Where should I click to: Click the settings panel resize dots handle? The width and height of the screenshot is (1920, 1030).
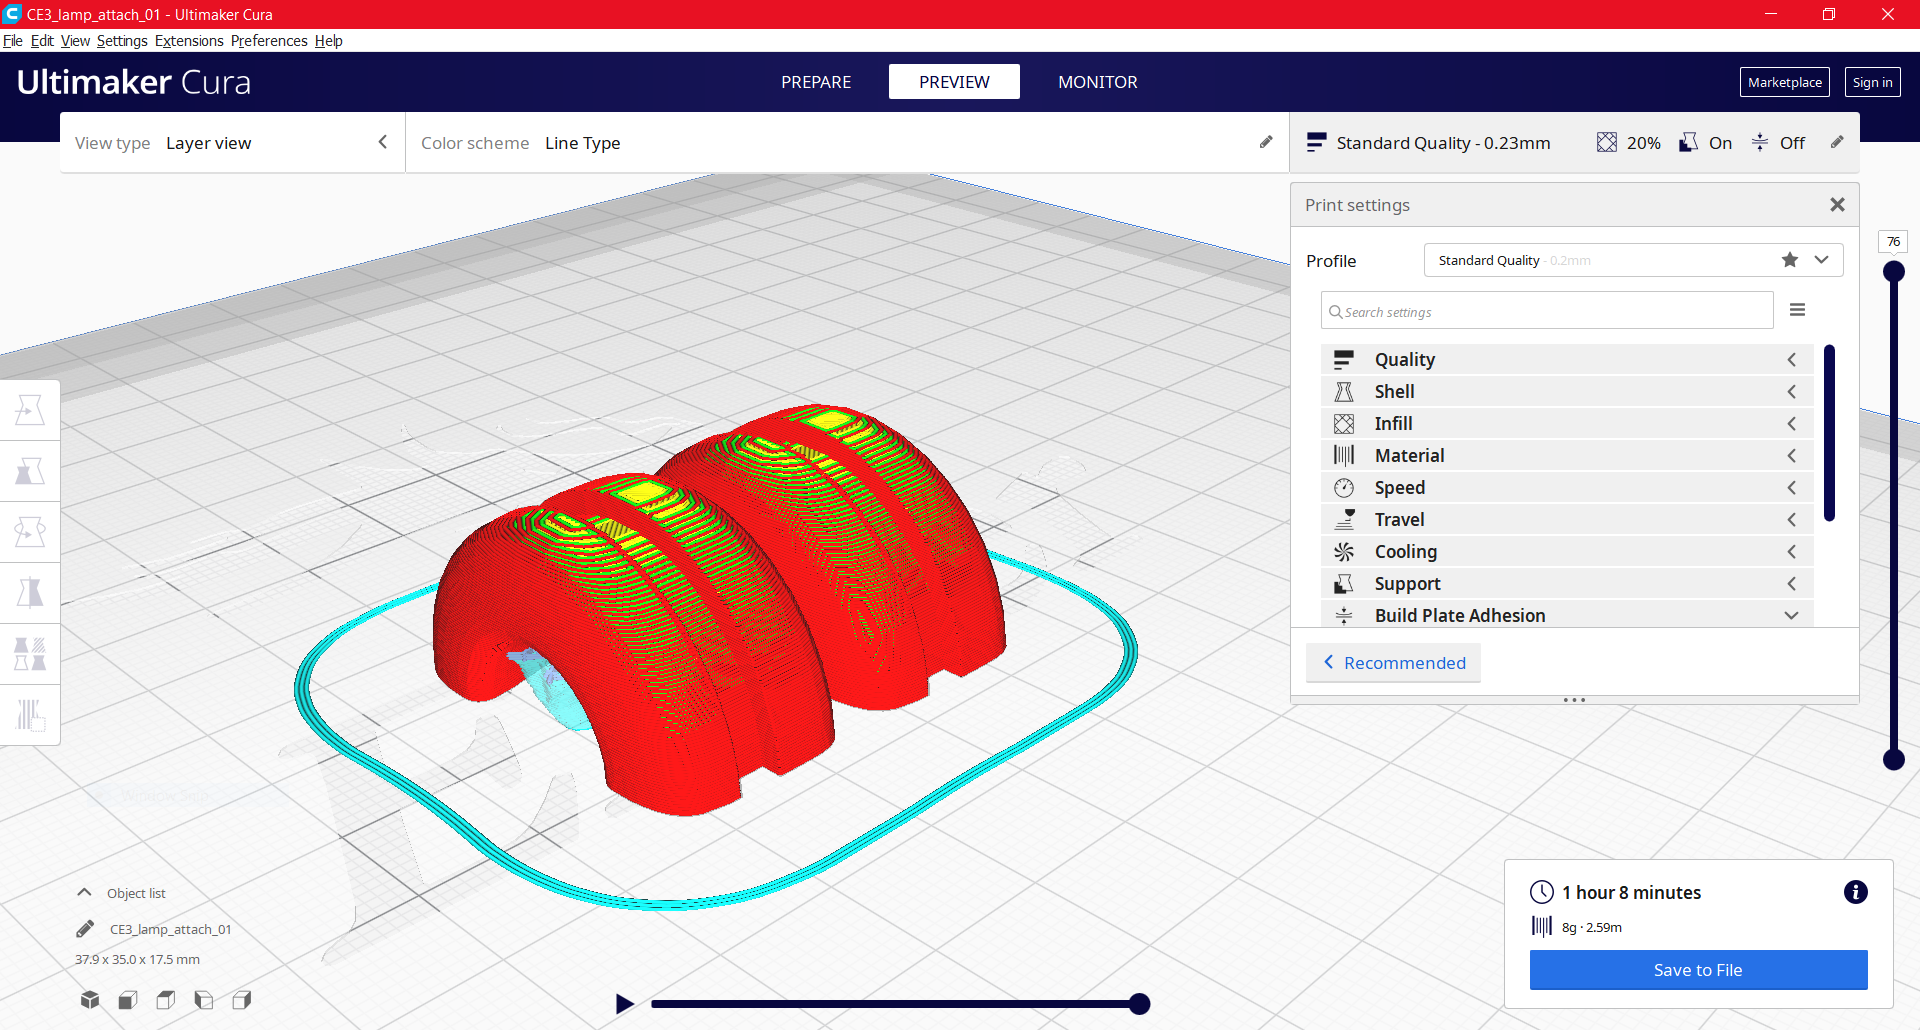click(x=1574, y=700)
